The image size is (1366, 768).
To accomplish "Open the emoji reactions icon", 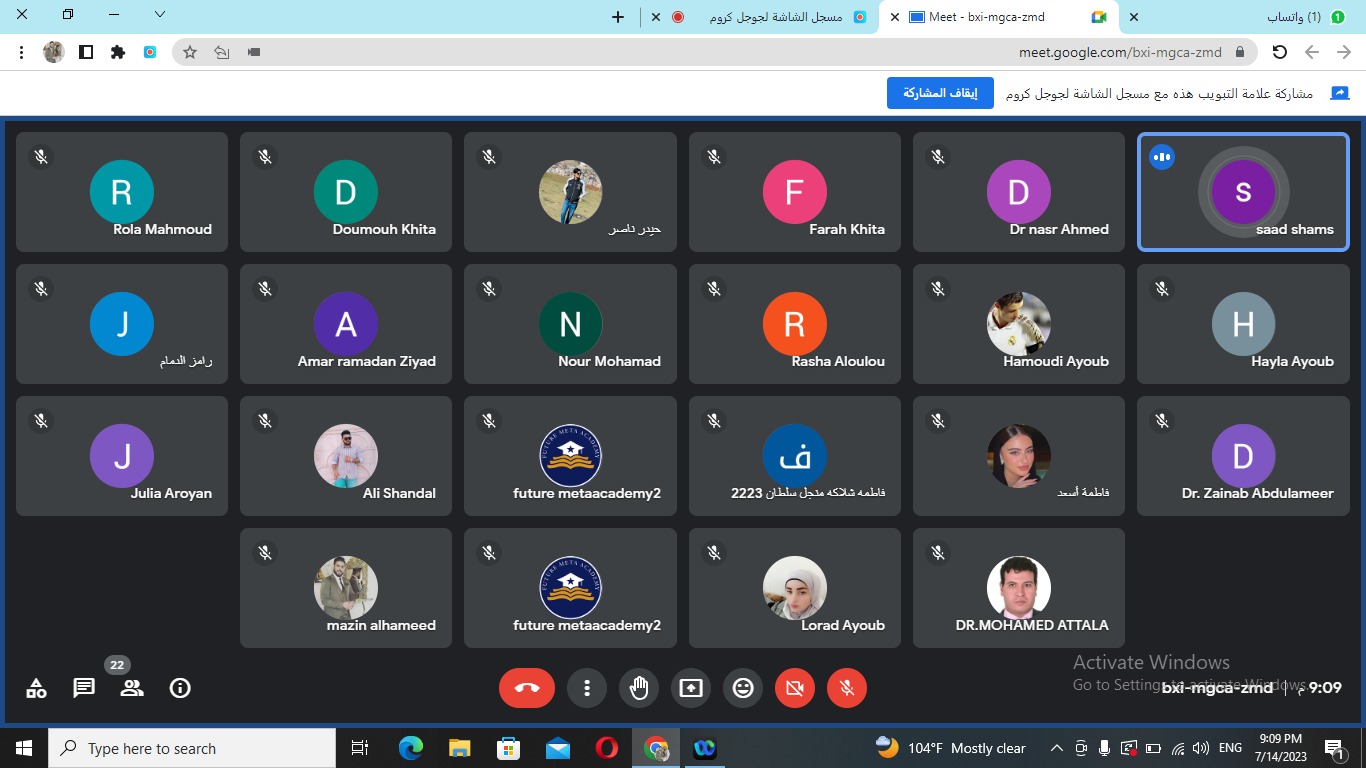I will [743, 688].
